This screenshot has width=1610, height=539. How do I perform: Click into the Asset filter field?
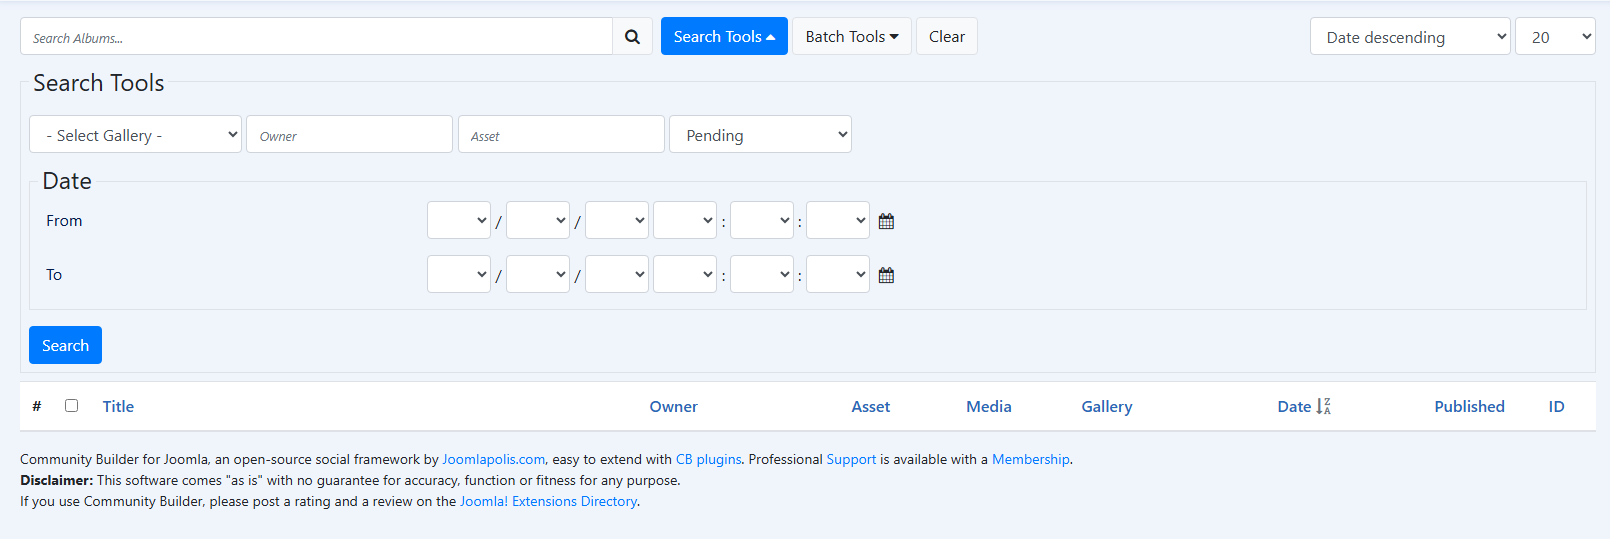point(561,135)
